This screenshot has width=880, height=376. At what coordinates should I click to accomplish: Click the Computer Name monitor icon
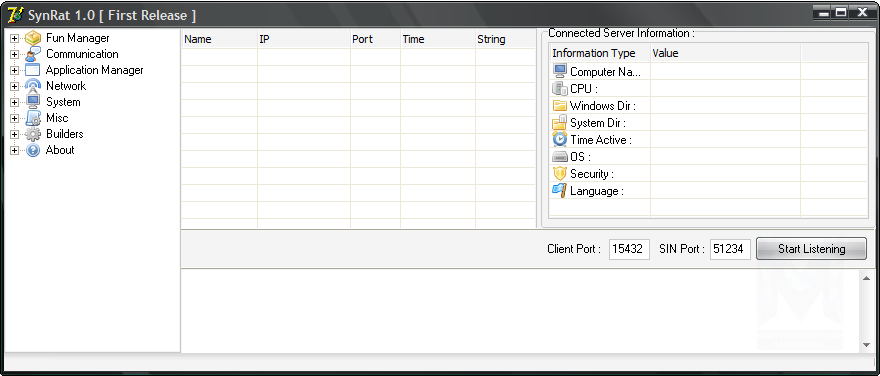pos(560,71)
